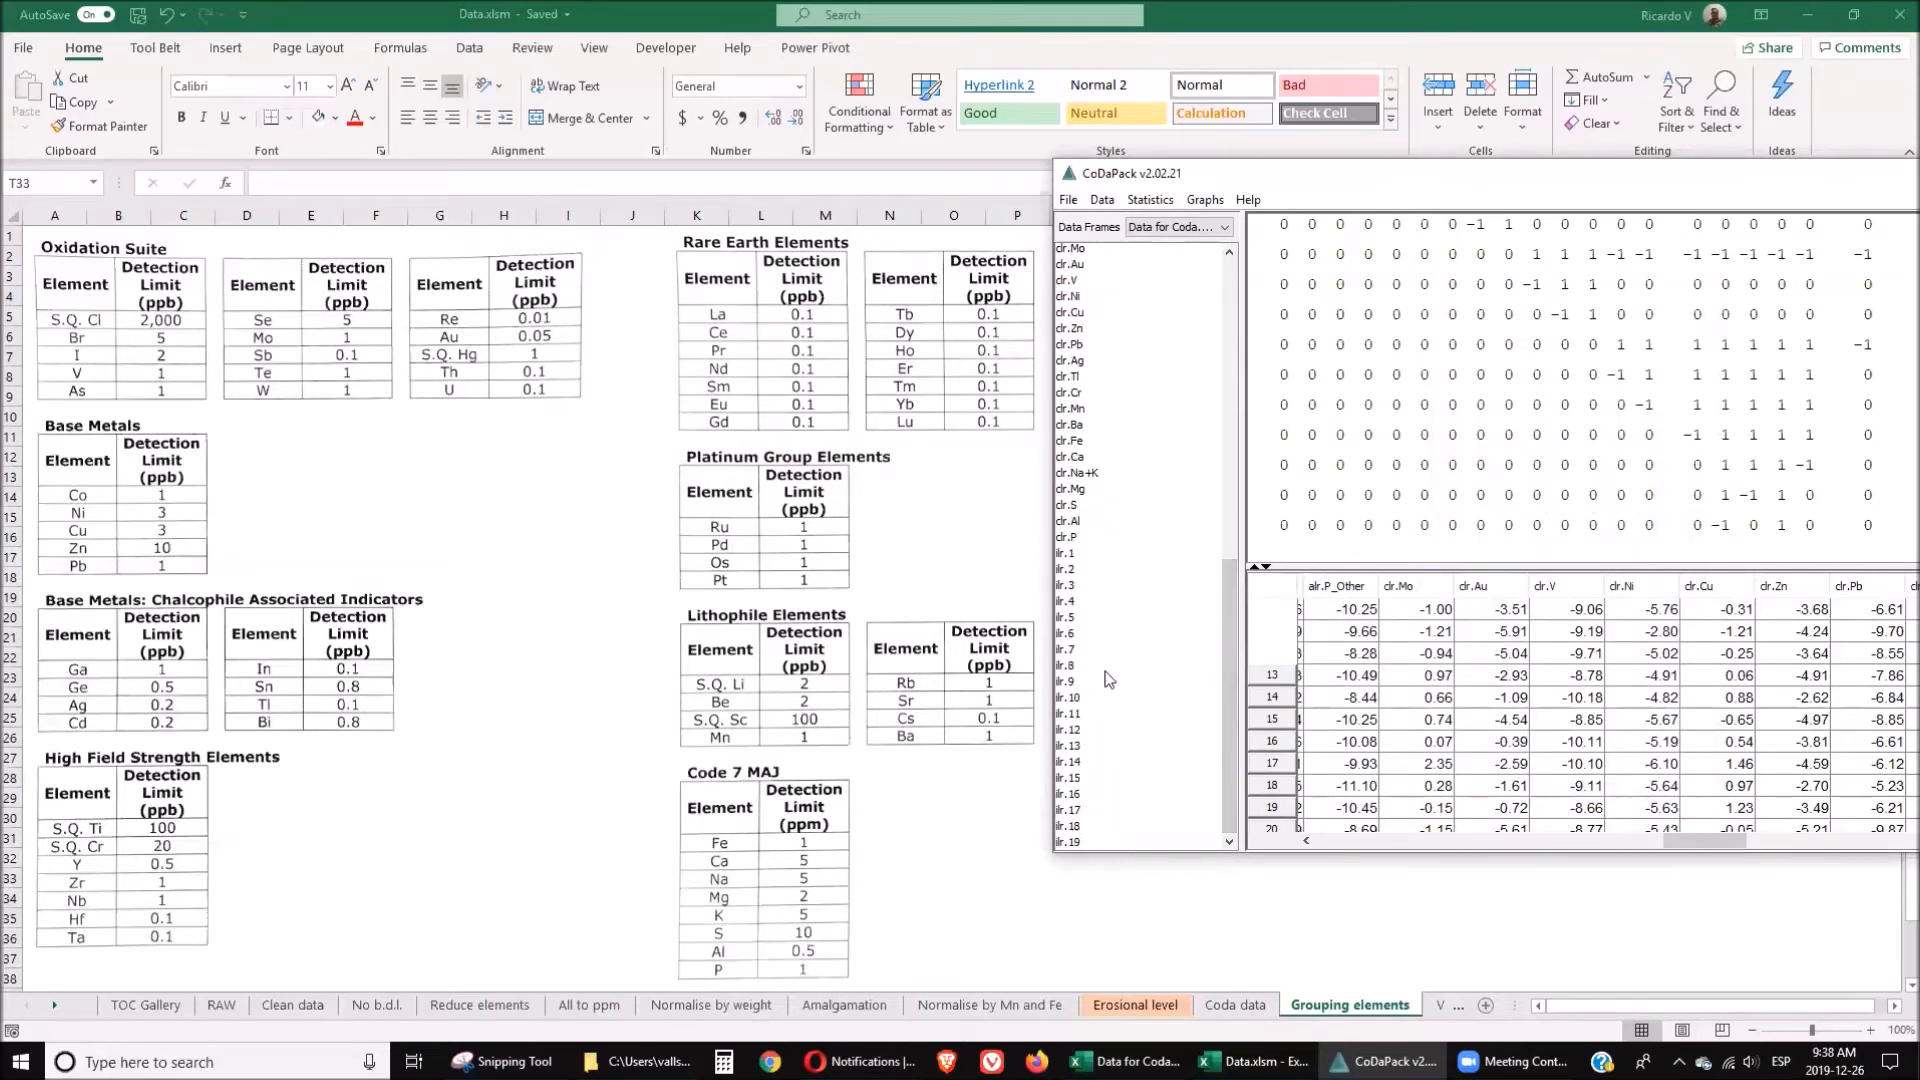
Task: Click the Undo arrow icon
Action: pyautogui.click(x=166, y=15)
